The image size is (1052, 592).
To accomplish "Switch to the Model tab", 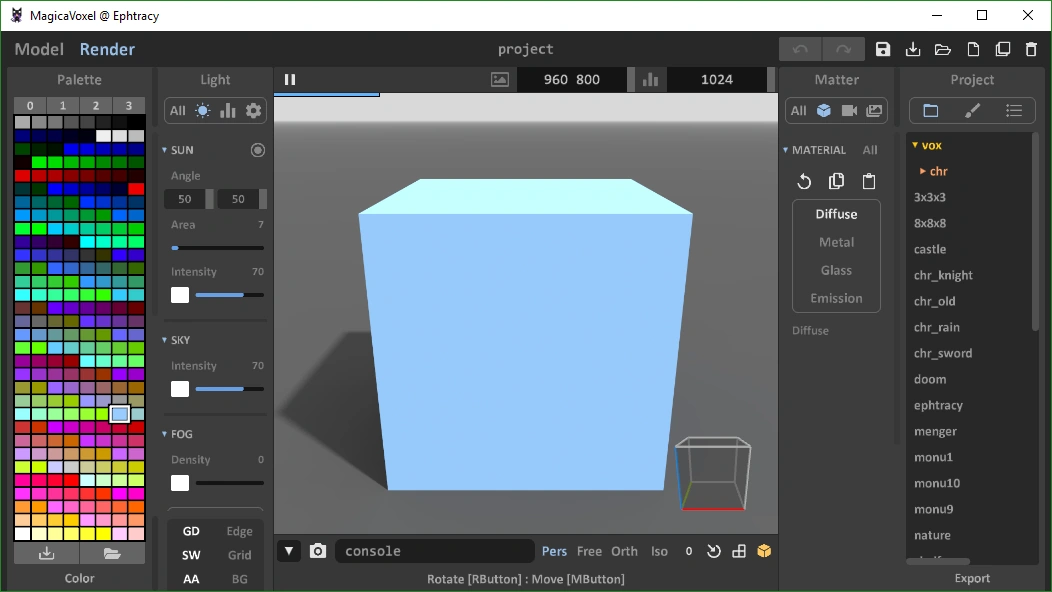I will pos(38,48).
